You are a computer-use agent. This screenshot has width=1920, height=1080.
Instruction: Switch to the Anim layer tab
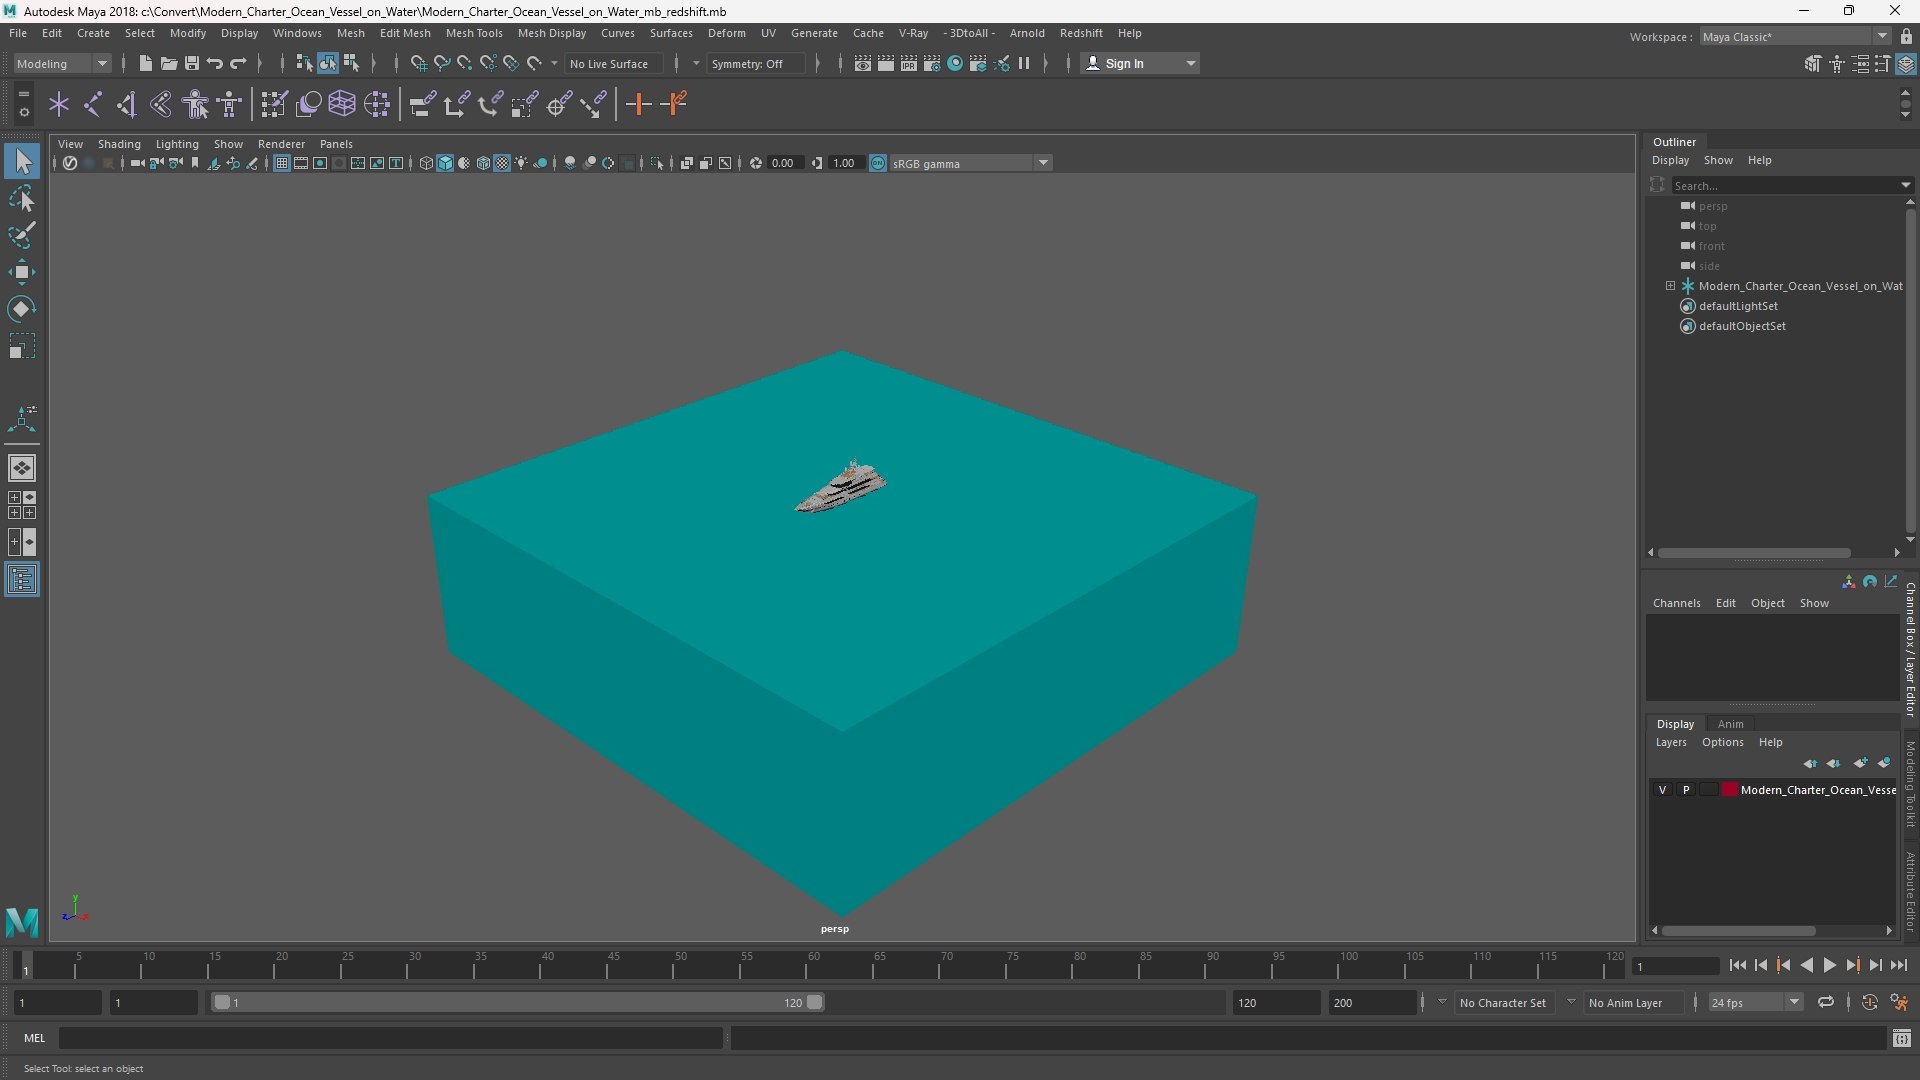(1730, 724)
